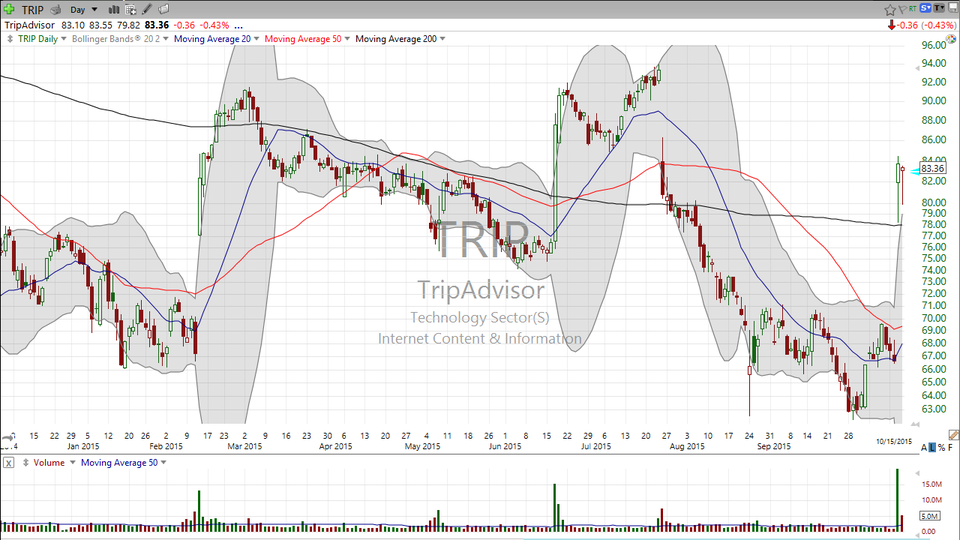Viewport: 960px width, 540px height.
Task: Click the 83.36 current price label
Action: 932,168
